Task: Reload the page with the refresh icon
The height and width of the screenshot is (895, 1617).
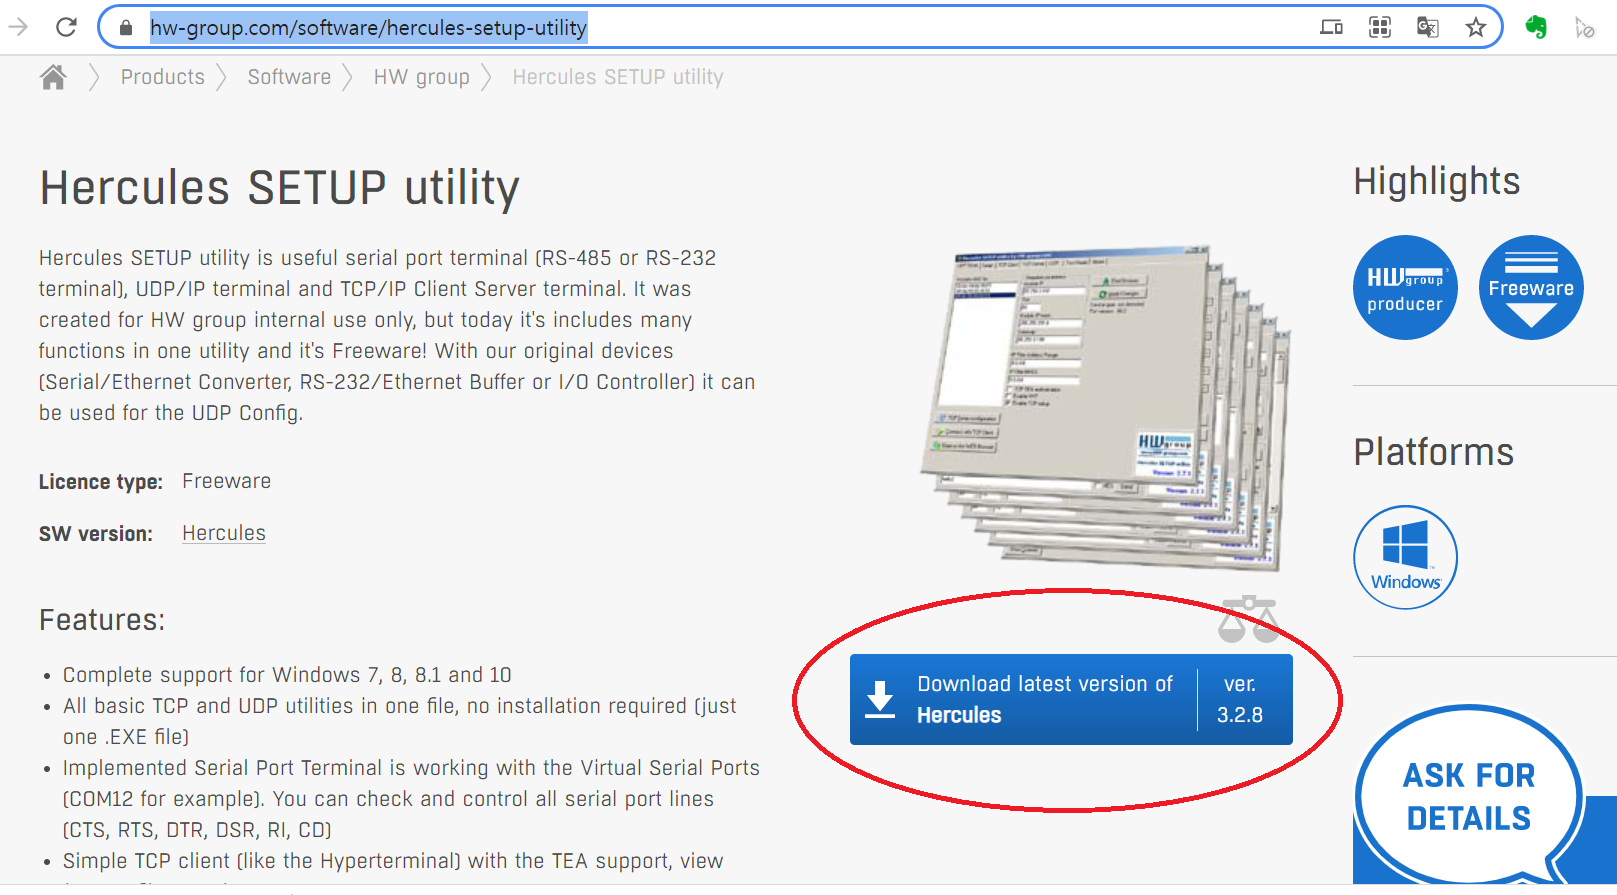Action: pyautogui.click(x=66, y=27)
